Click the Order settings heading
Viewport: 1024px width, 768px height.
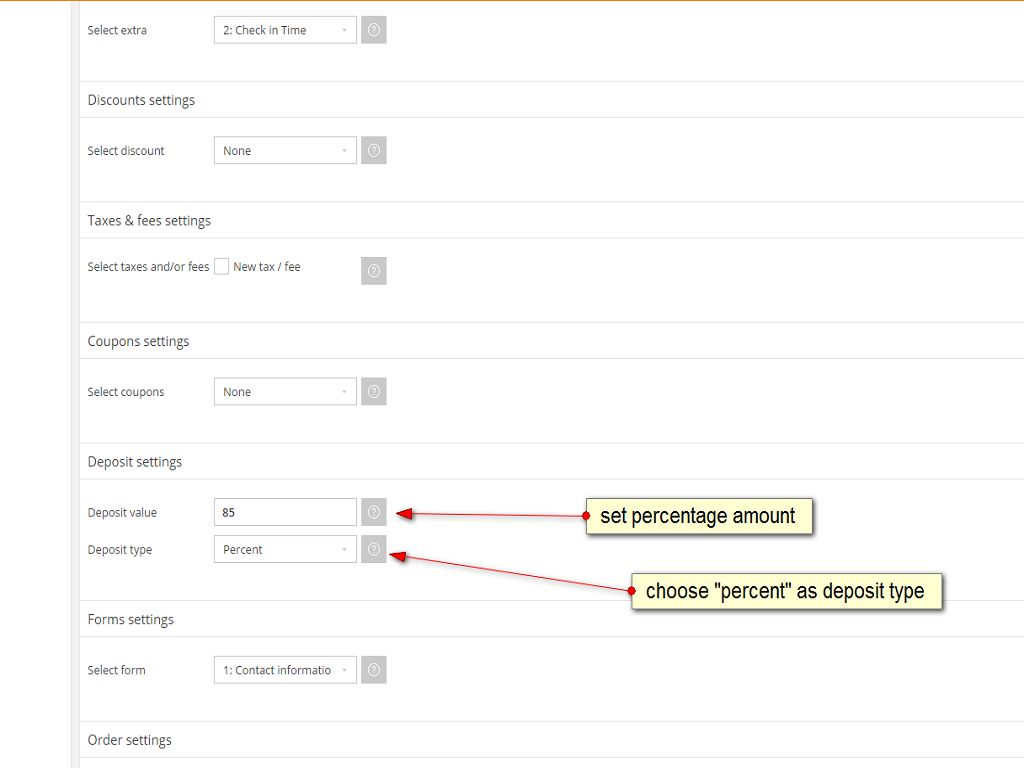click(130, 740)
